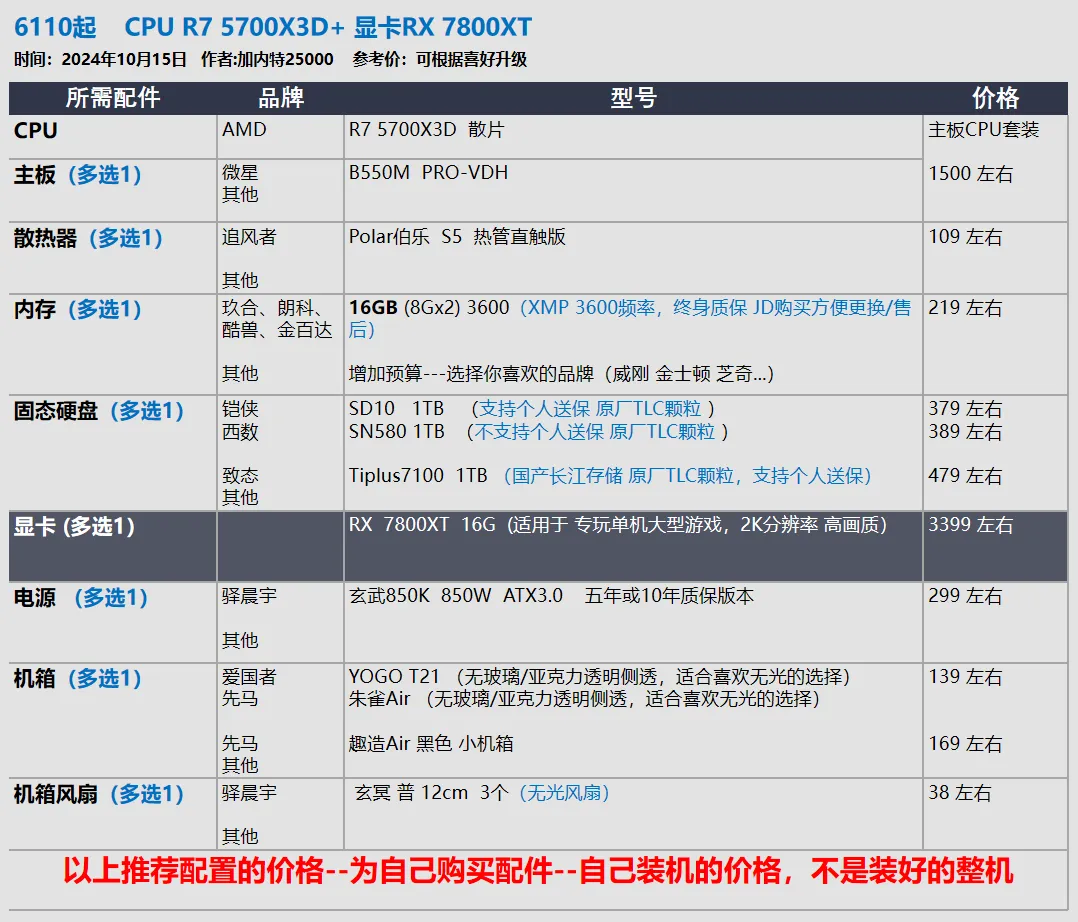Click the '299 左右' price
Viewport: 1078px width, 922px height.
[965, 596]
